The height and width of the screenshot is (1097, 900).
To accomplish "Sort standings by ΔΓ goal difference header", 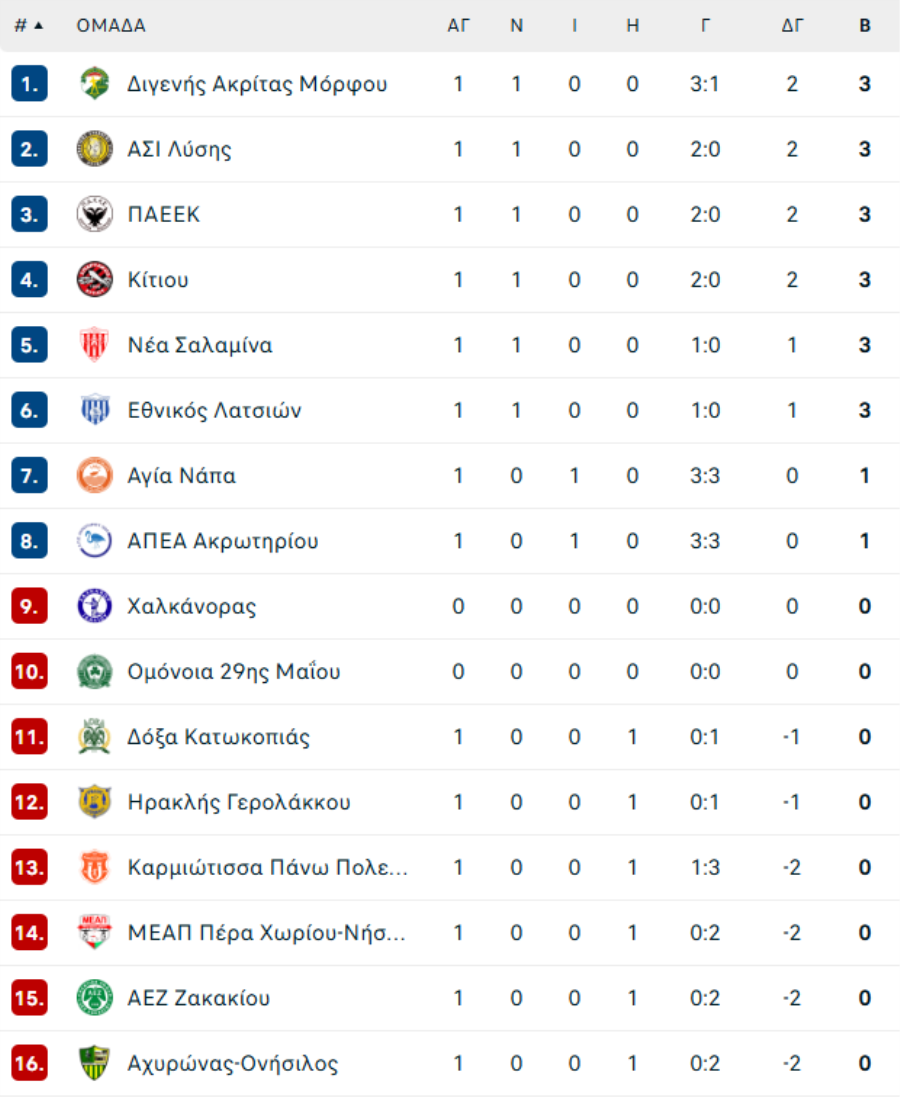I will (792, 26).
